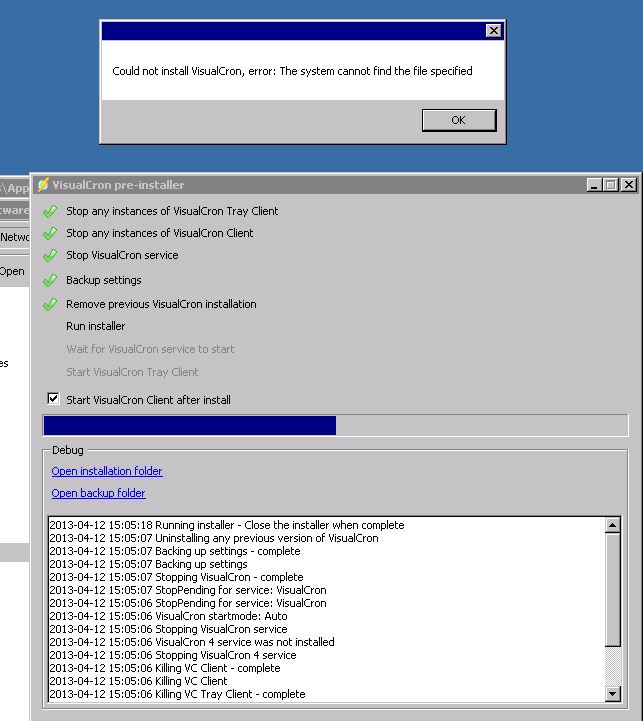Click checkmark beside Remove previous VisualCron installation
643x721 pixels.
click(x=50, y=304)
